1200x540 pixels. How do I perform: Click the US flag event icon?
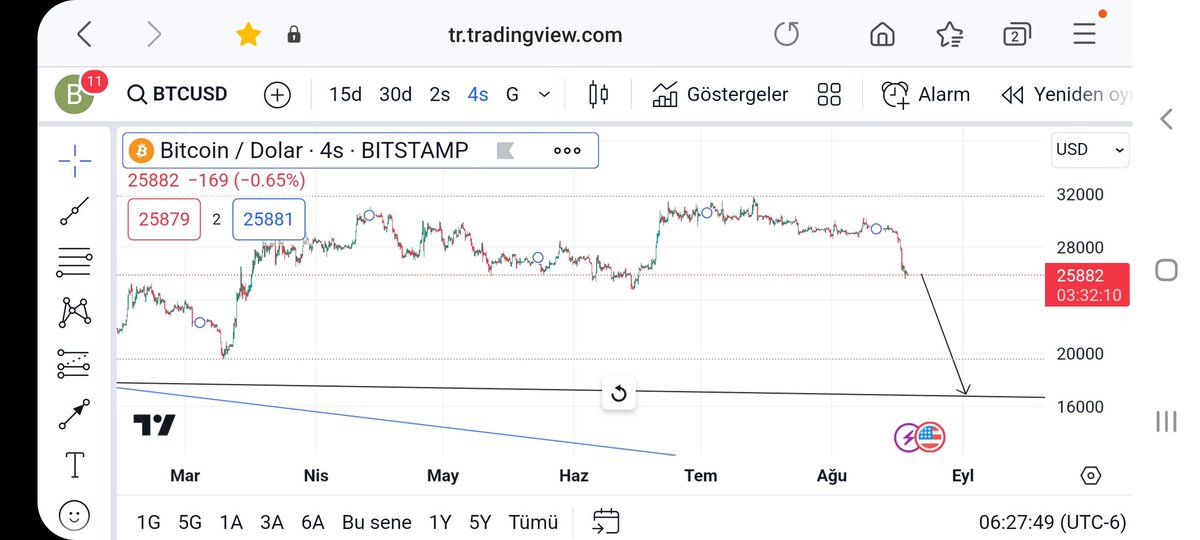(931, 437)
